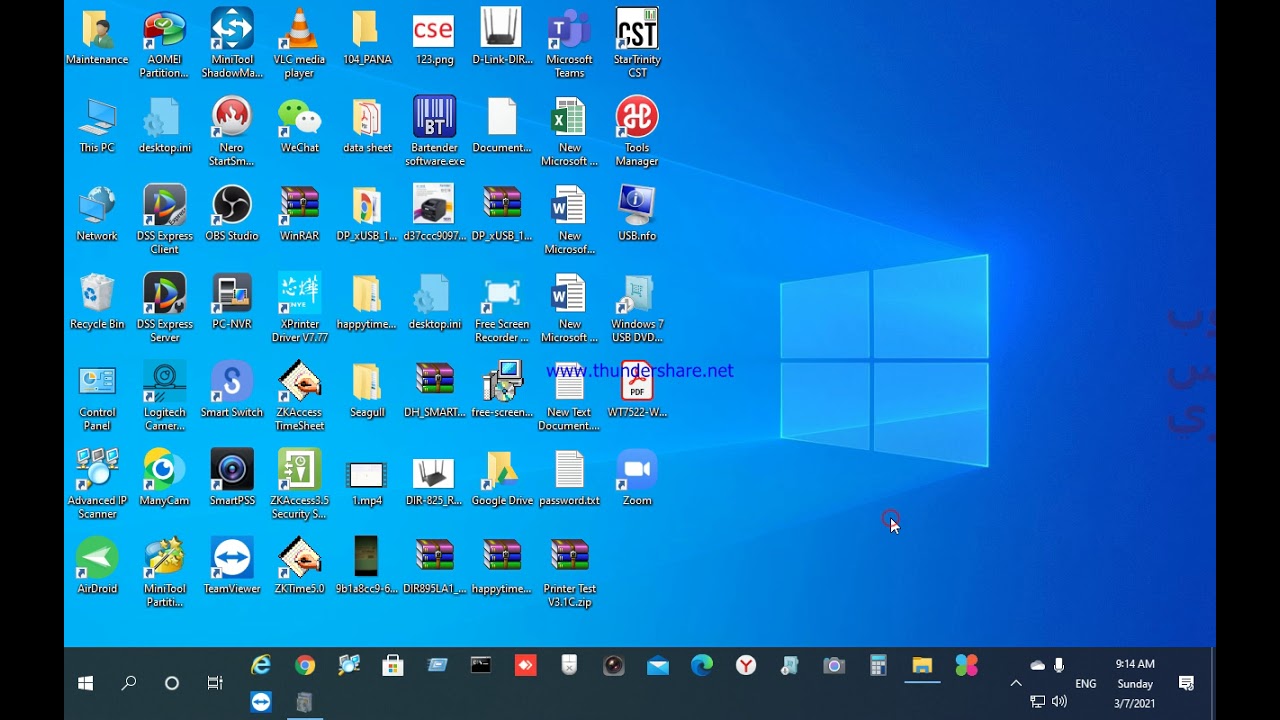
Task: Open TeamViewer desktop shortcut
Action: coord(232,566)
